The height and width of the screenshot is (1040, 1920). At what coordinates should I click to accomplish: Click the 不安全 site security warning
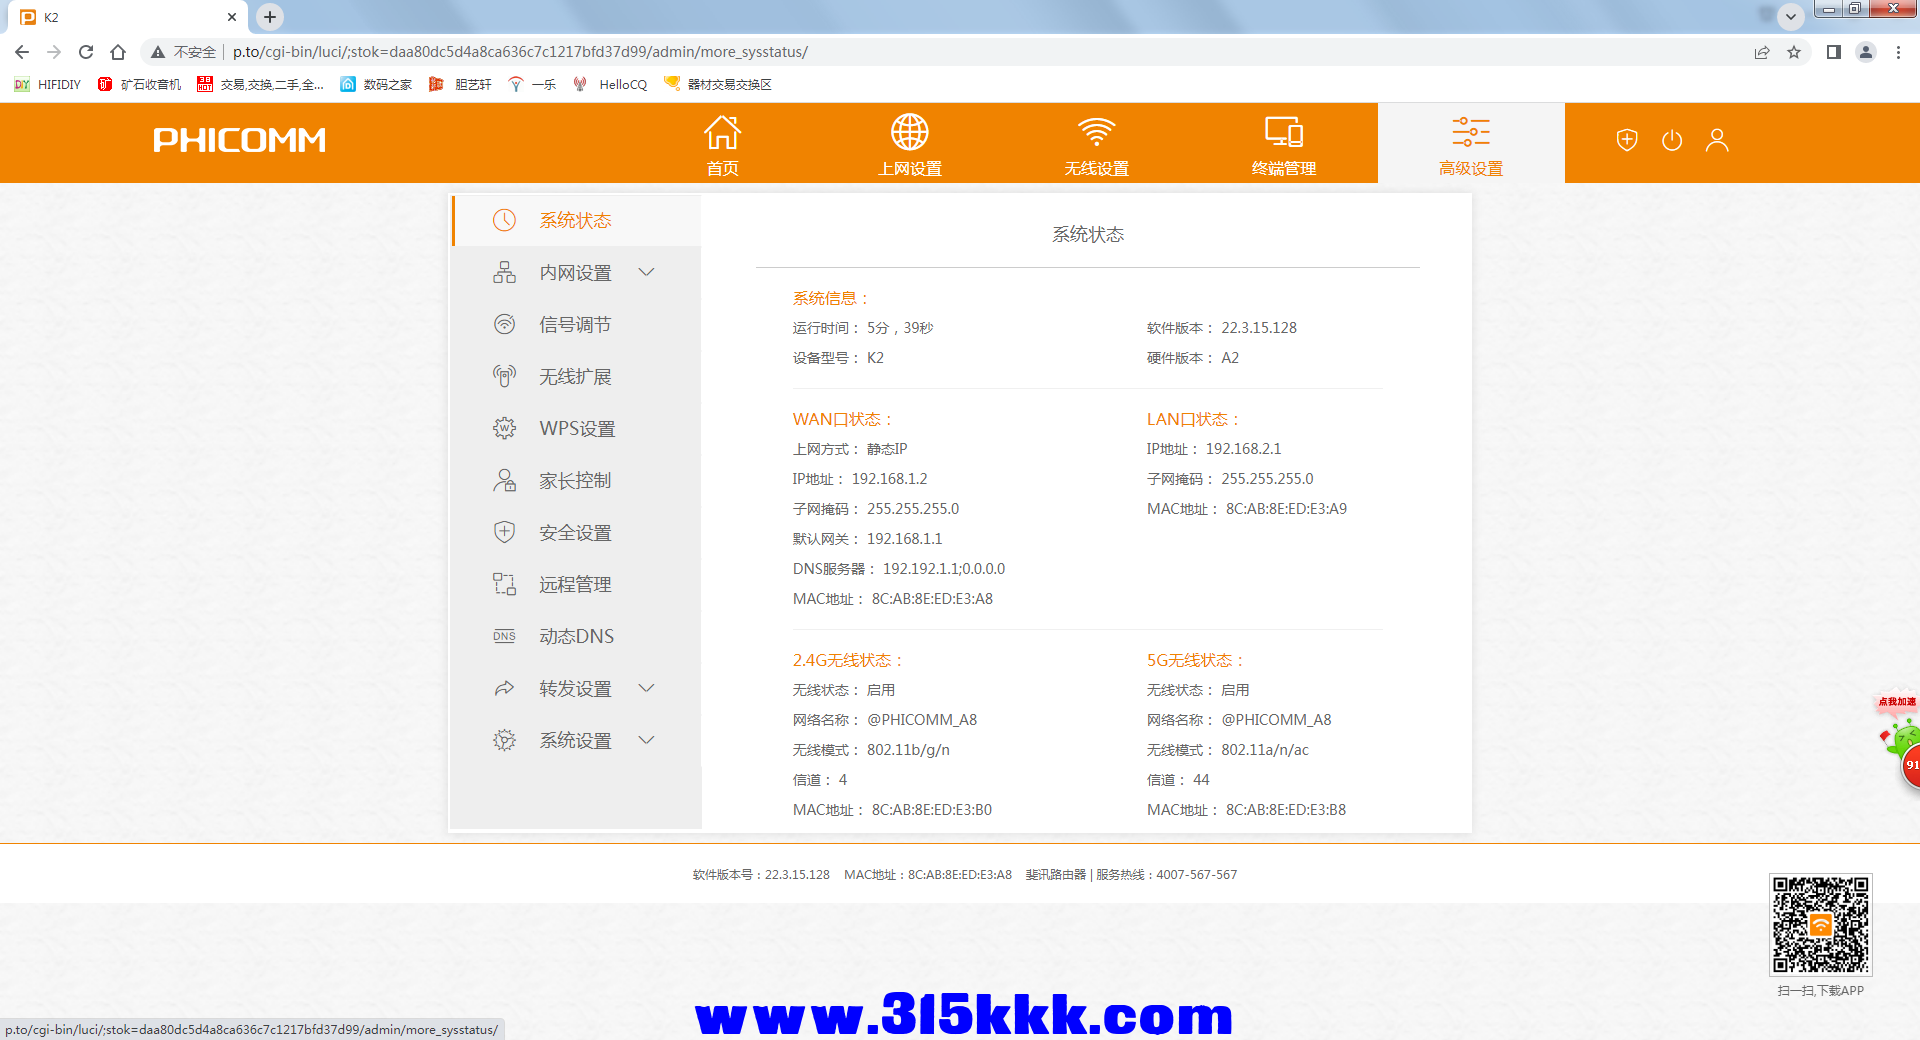coord(184,52)
